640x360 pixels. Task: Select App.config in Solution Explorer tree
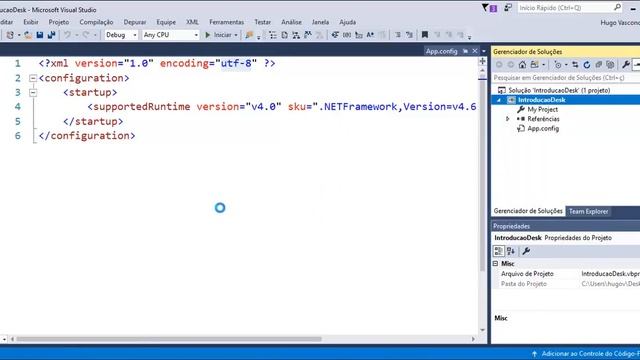pyautogui.click(x=543, y=129)
